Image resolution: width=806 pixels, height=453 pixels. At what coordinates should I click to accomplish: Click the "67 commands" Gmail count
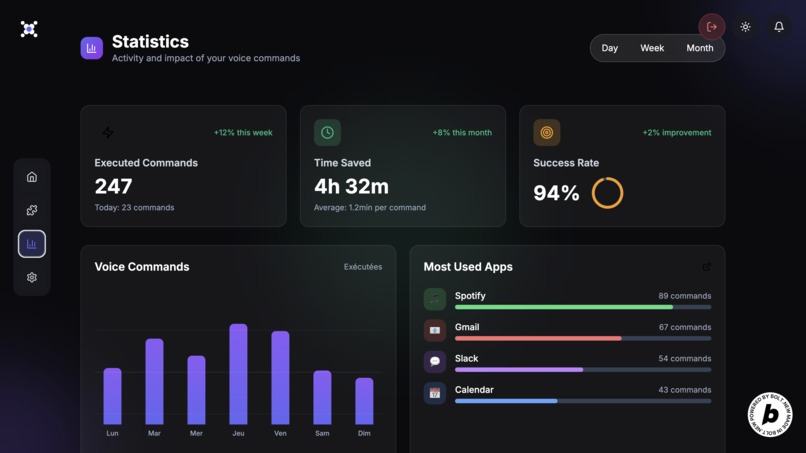click(x=685, y=328)
